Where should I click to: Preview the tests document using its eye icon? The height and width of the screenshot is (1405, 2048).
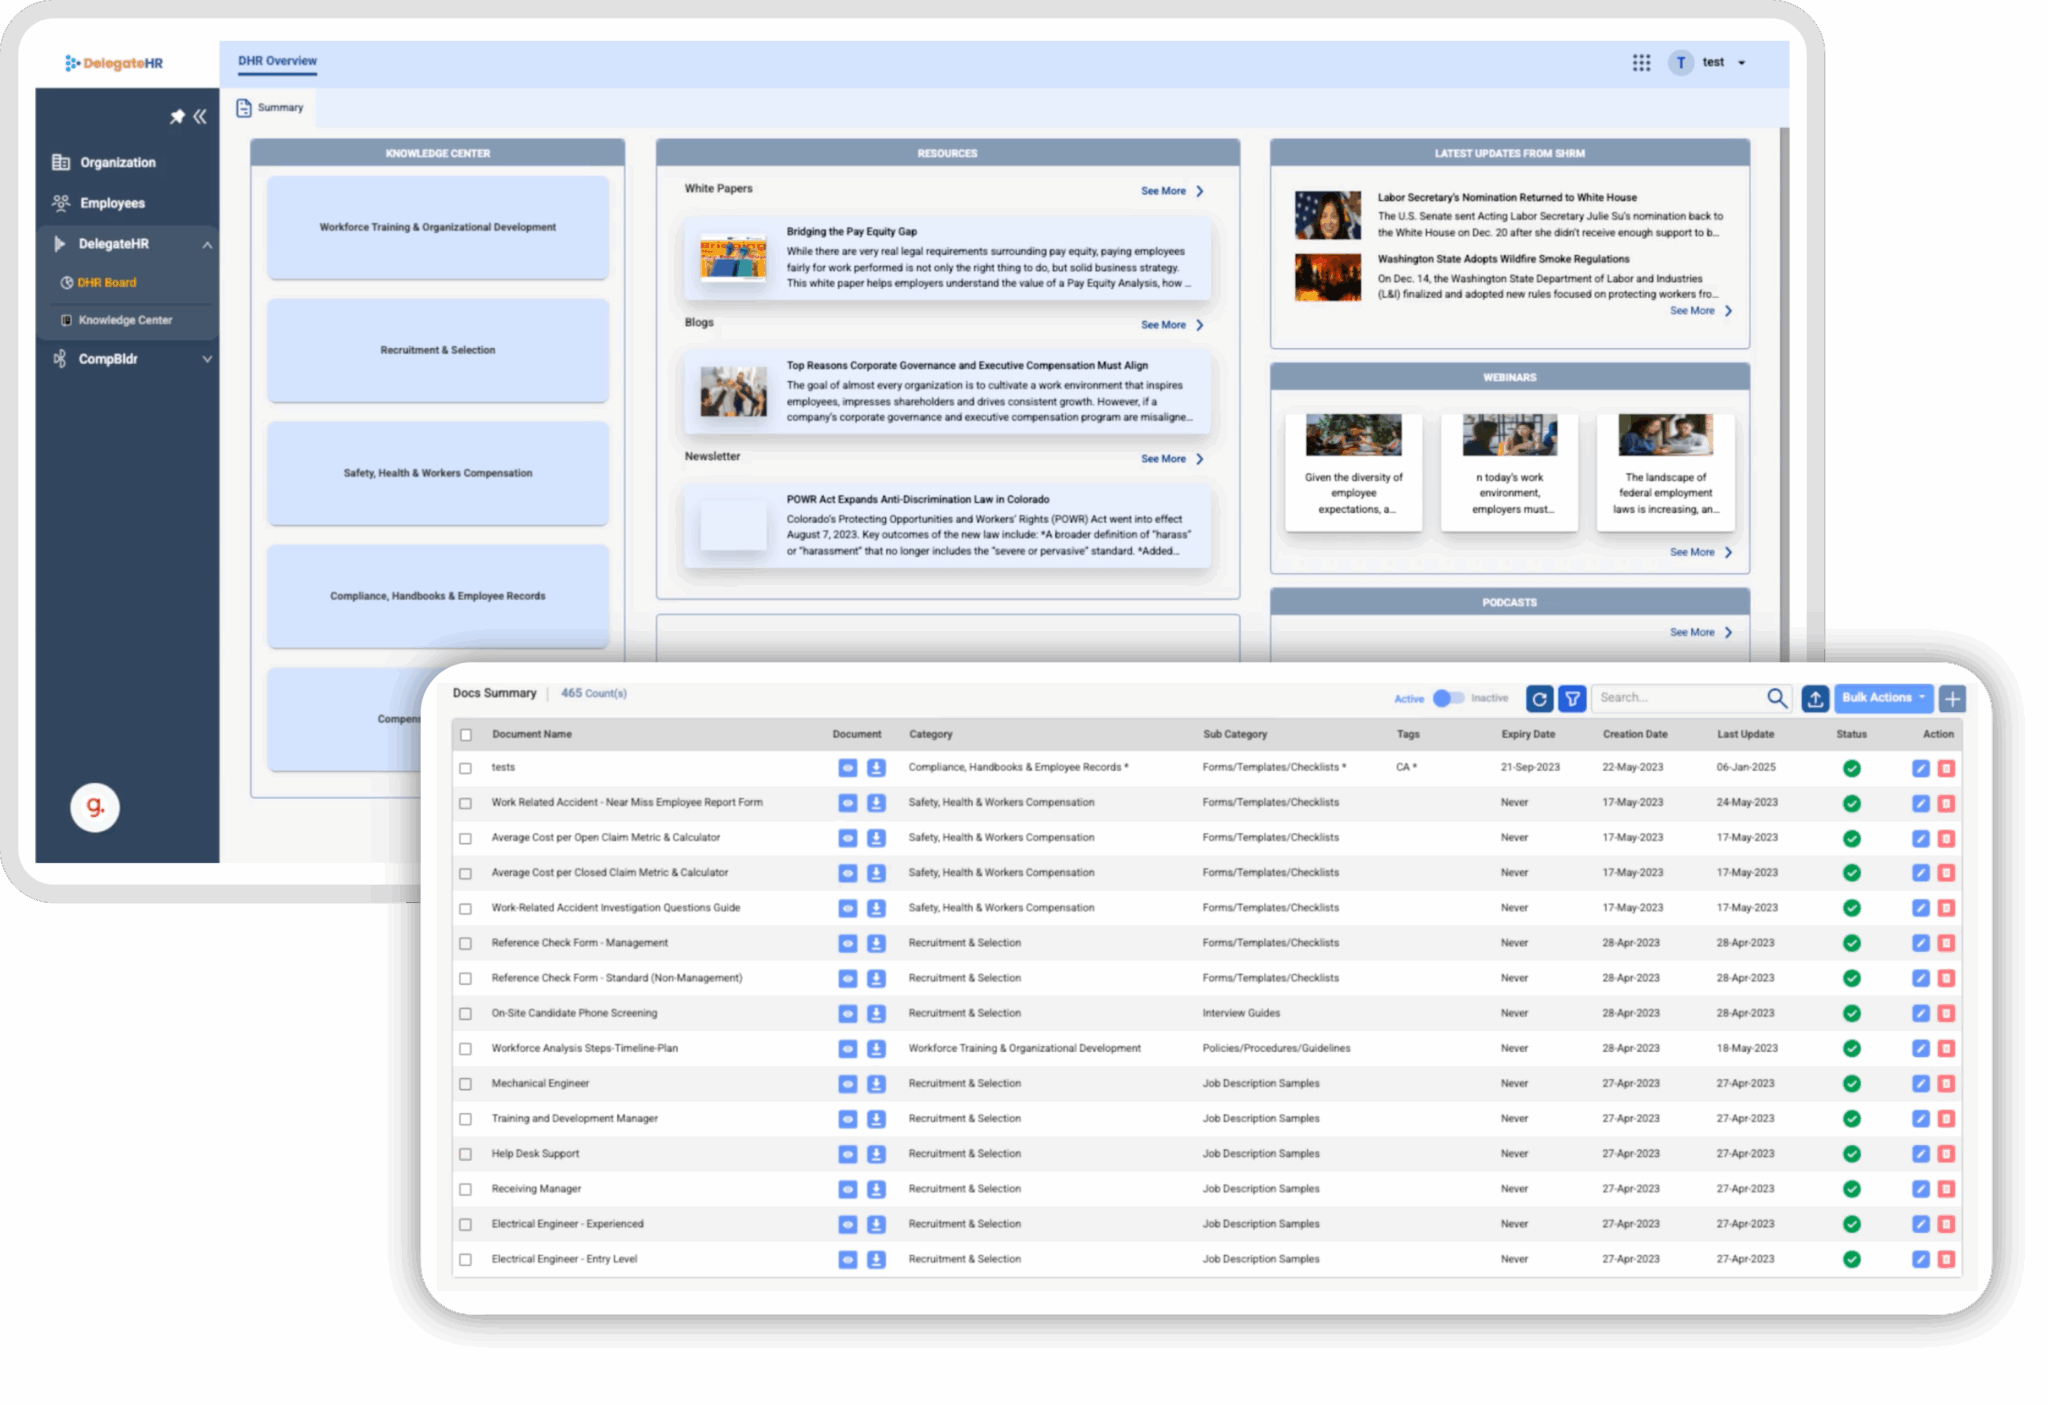click(847, 768)
